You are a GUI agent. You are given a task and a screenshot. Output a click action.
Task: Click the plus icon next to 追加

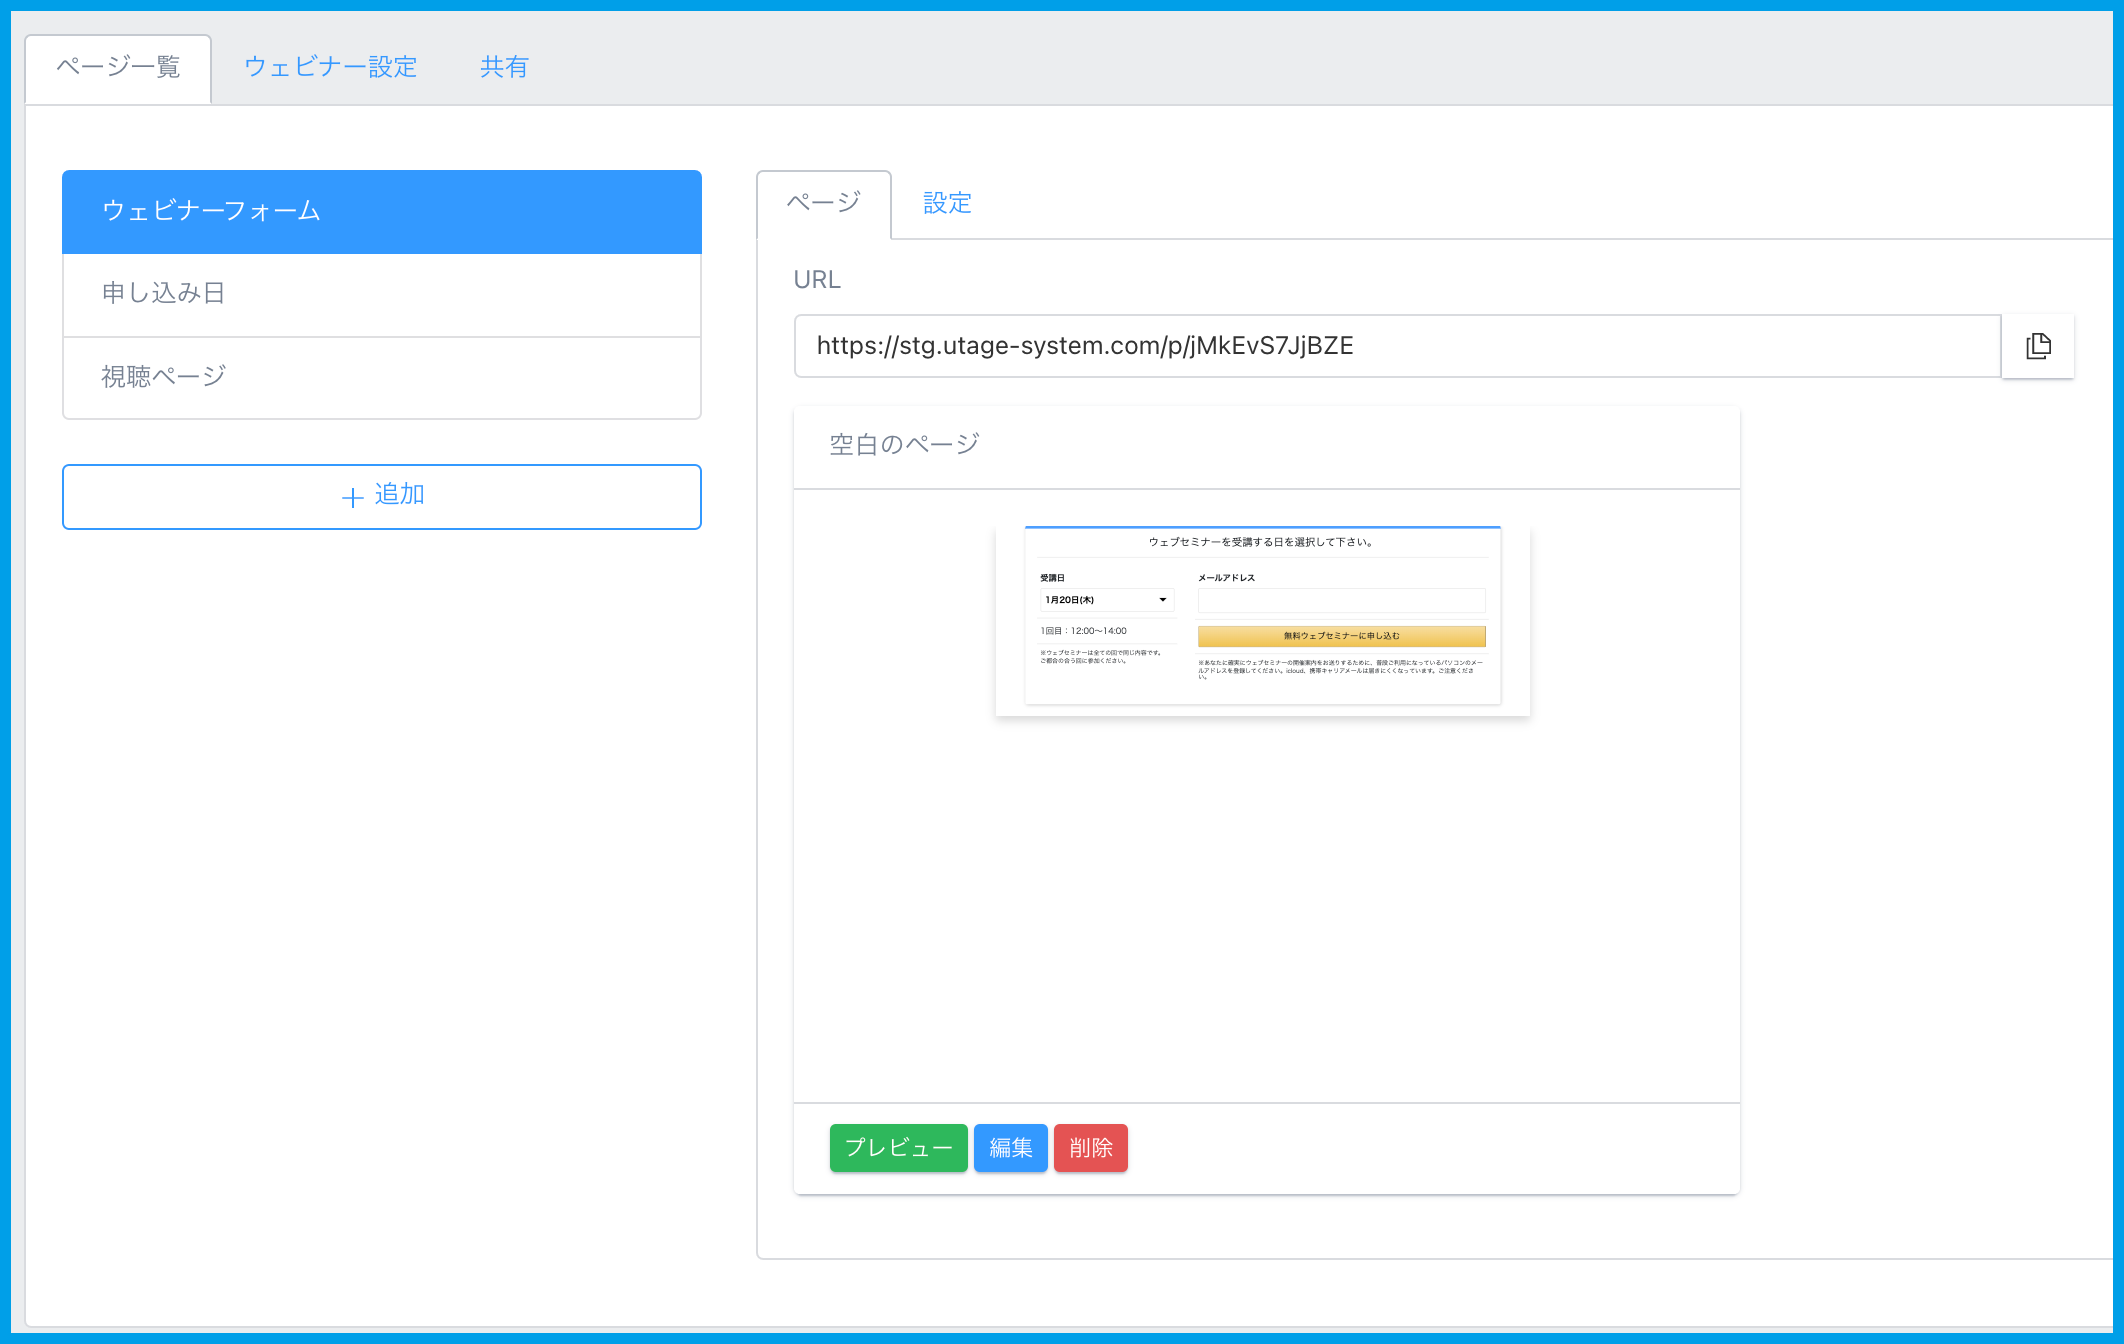click(352, 495)
